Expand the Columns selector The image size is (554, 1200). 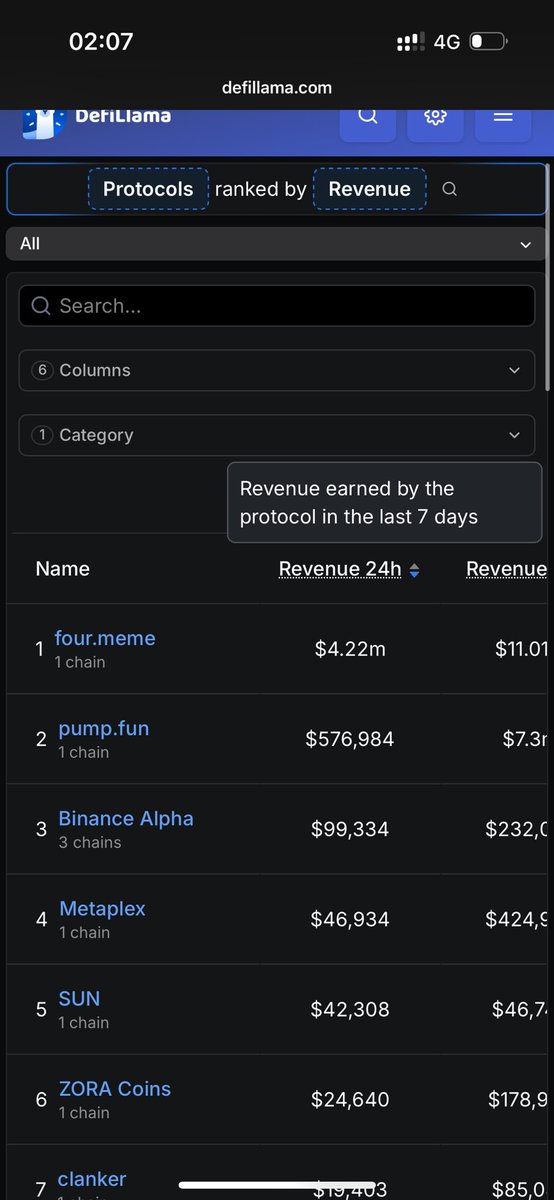tap(277, 370)
